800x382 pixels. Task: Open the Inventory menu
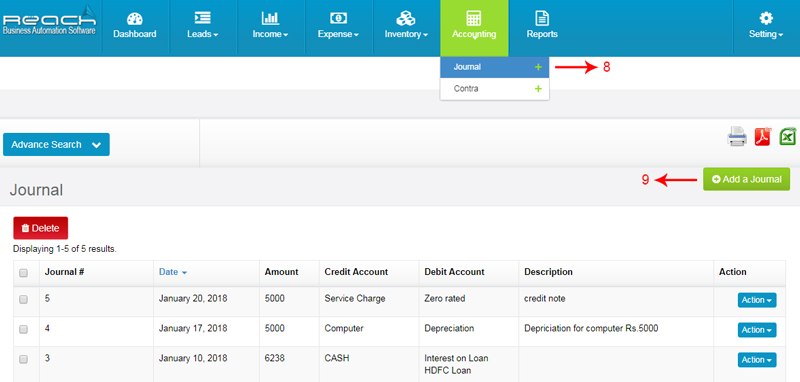[406, 27]
